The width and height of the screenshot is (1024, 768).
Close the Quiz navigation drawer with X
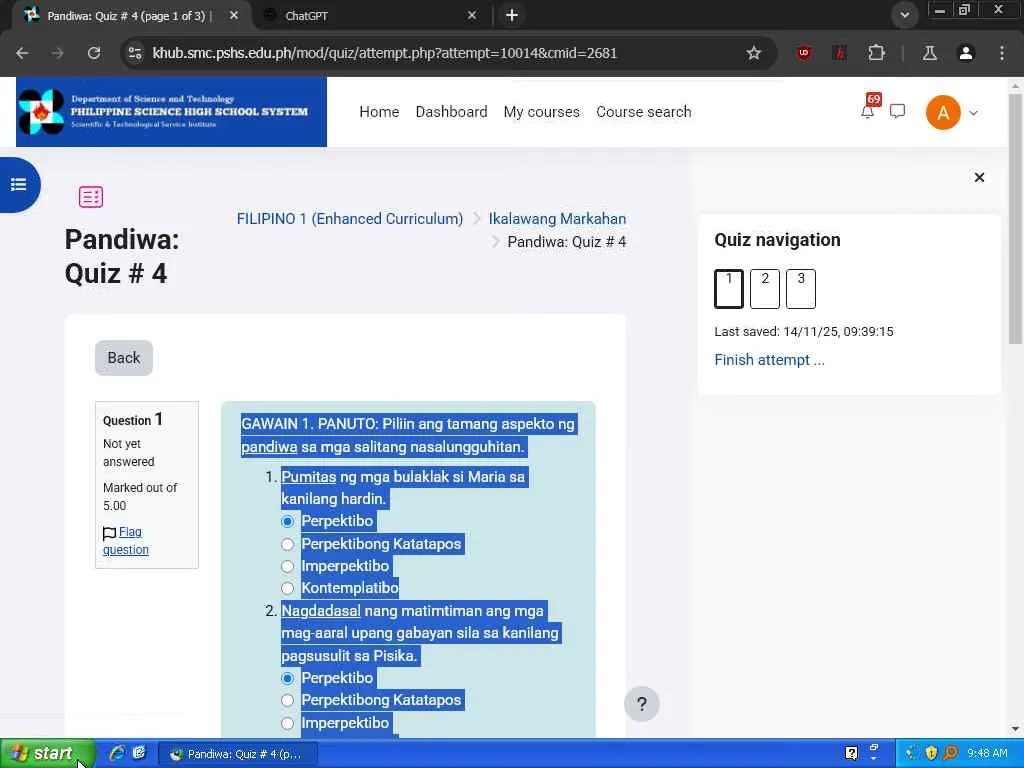coord(979,178)
